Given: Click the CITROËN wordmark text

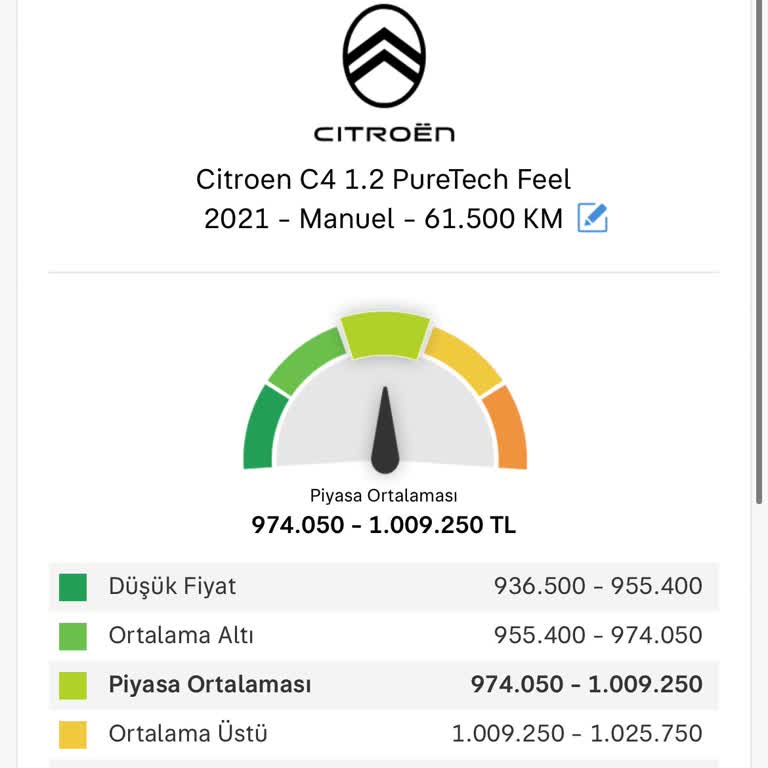Looking at the screenshot, I should 384,134.
